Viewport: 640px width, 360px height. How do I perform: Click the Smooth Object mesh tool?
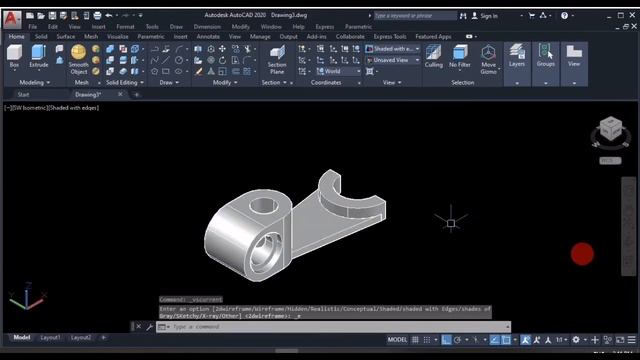click(78, 60)
